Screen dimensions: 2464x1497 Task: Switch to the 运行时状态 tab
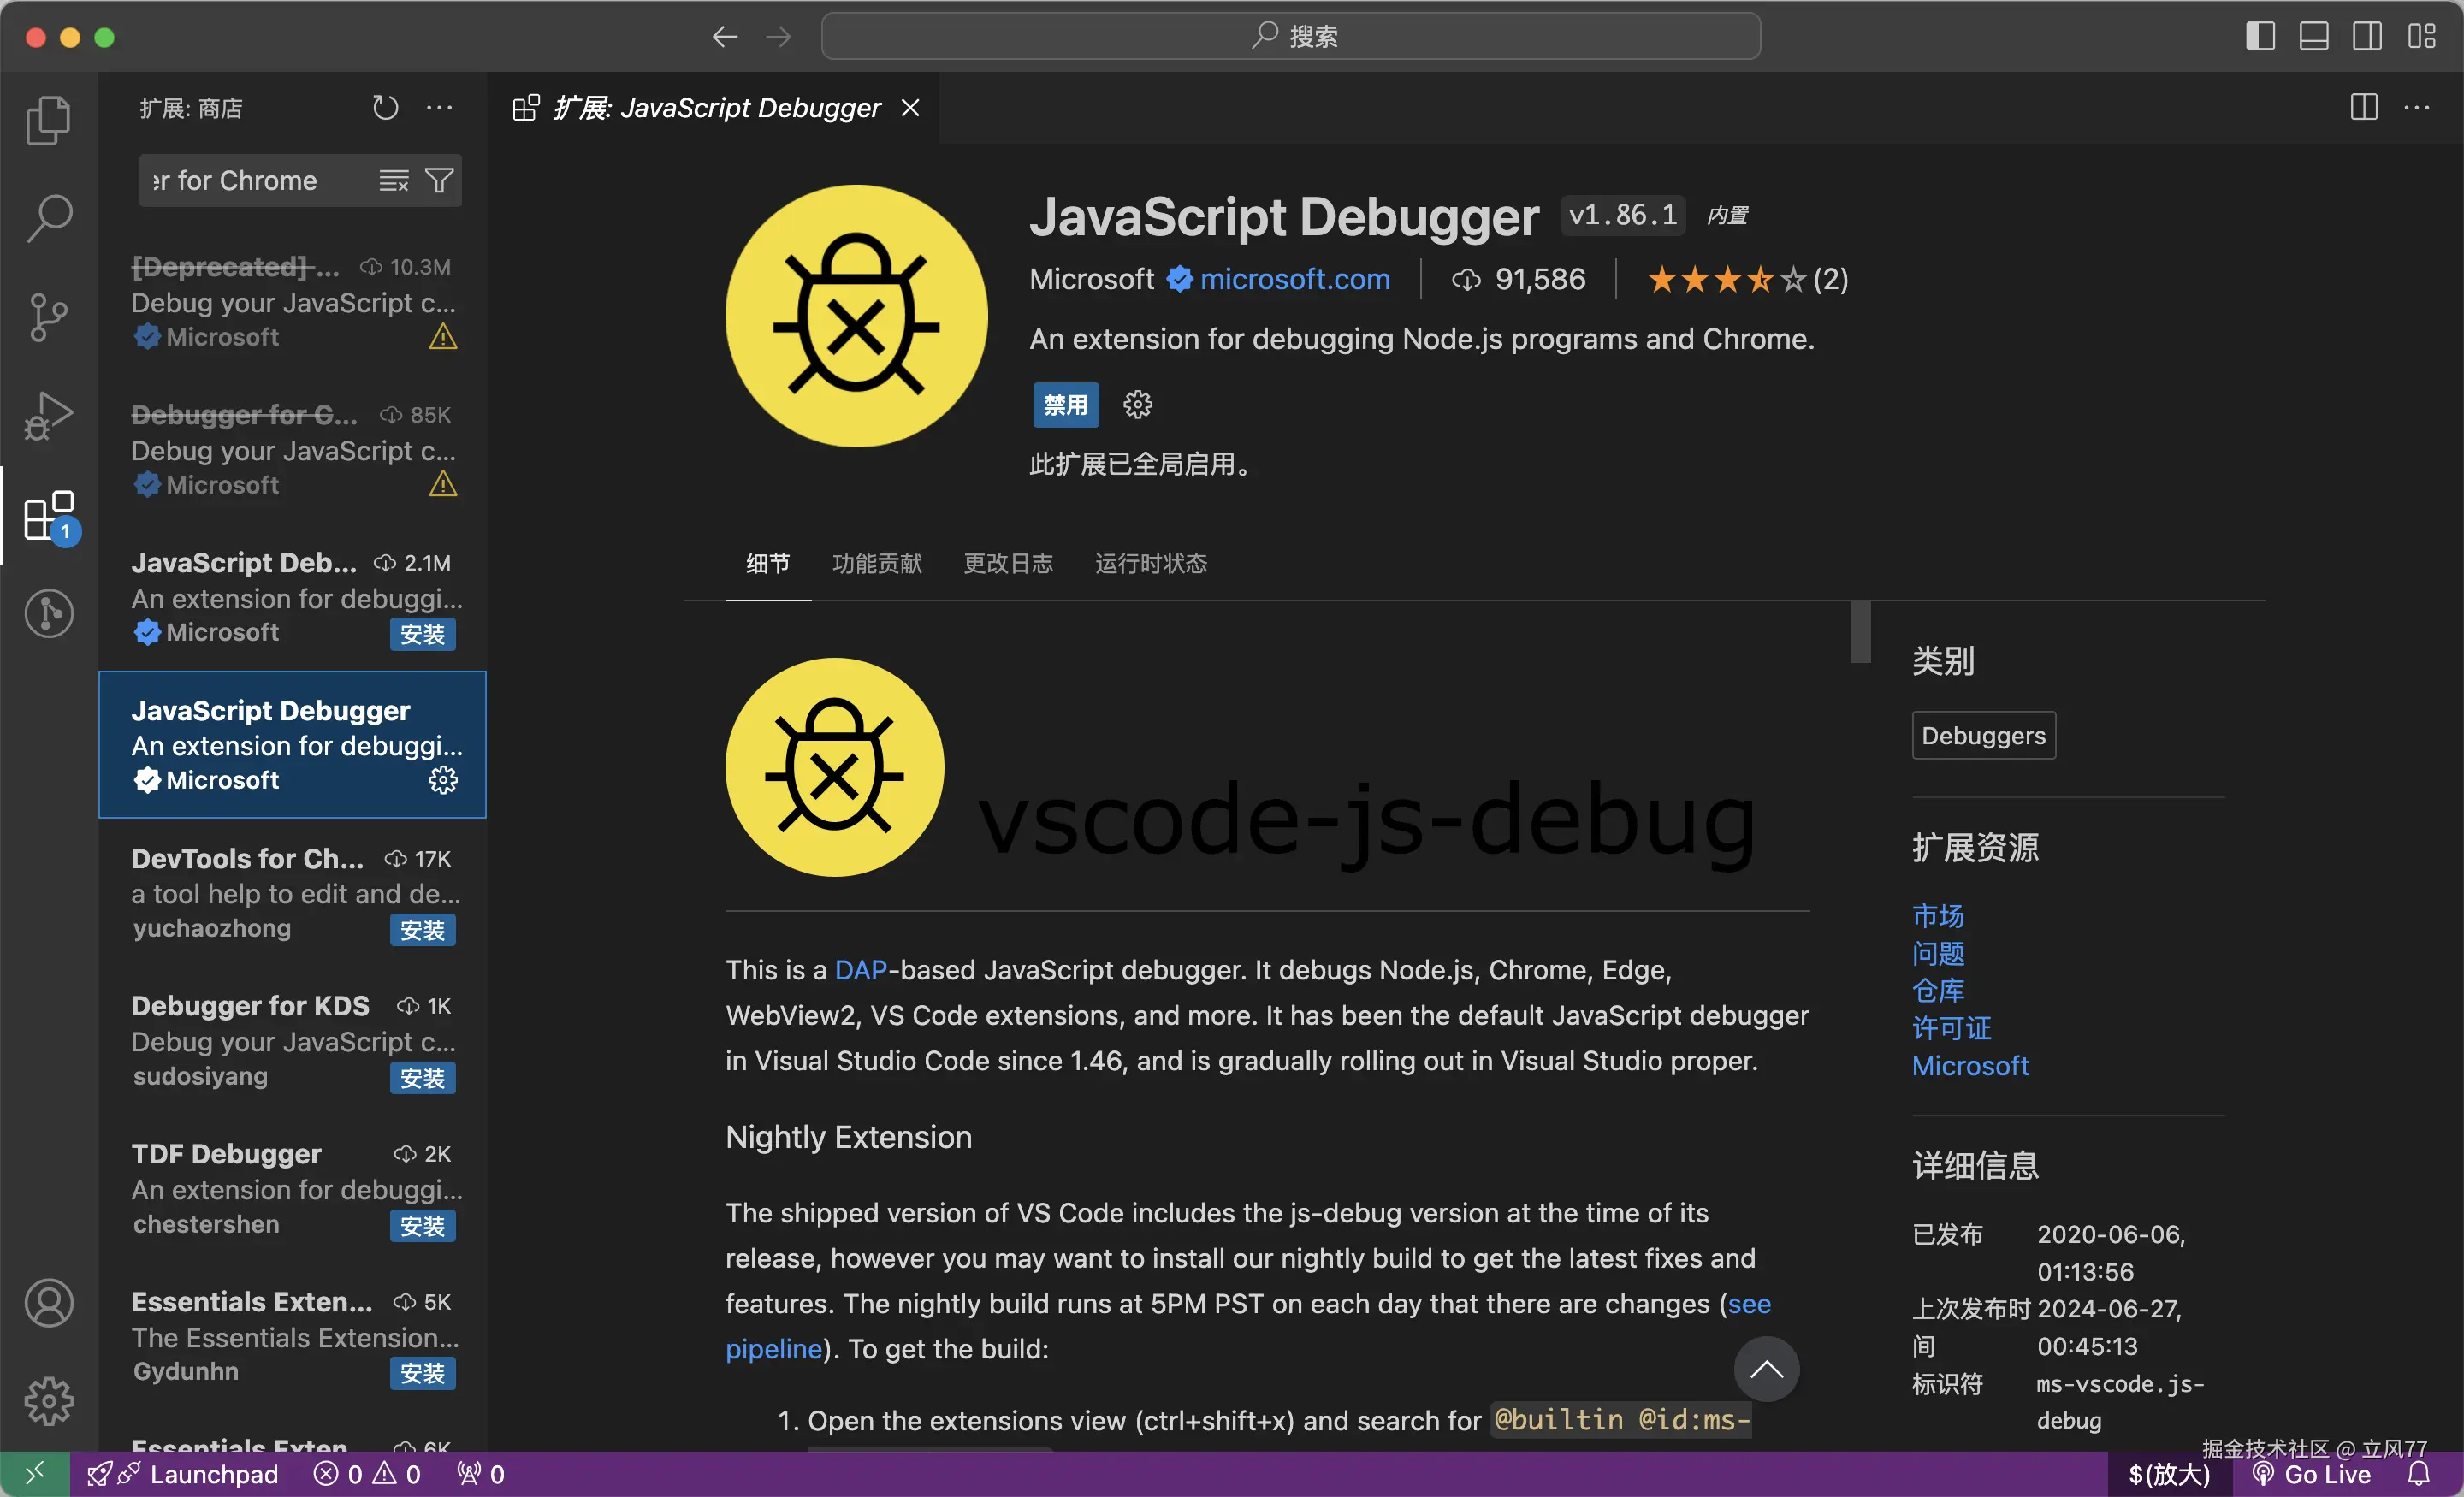point(1151,563)
